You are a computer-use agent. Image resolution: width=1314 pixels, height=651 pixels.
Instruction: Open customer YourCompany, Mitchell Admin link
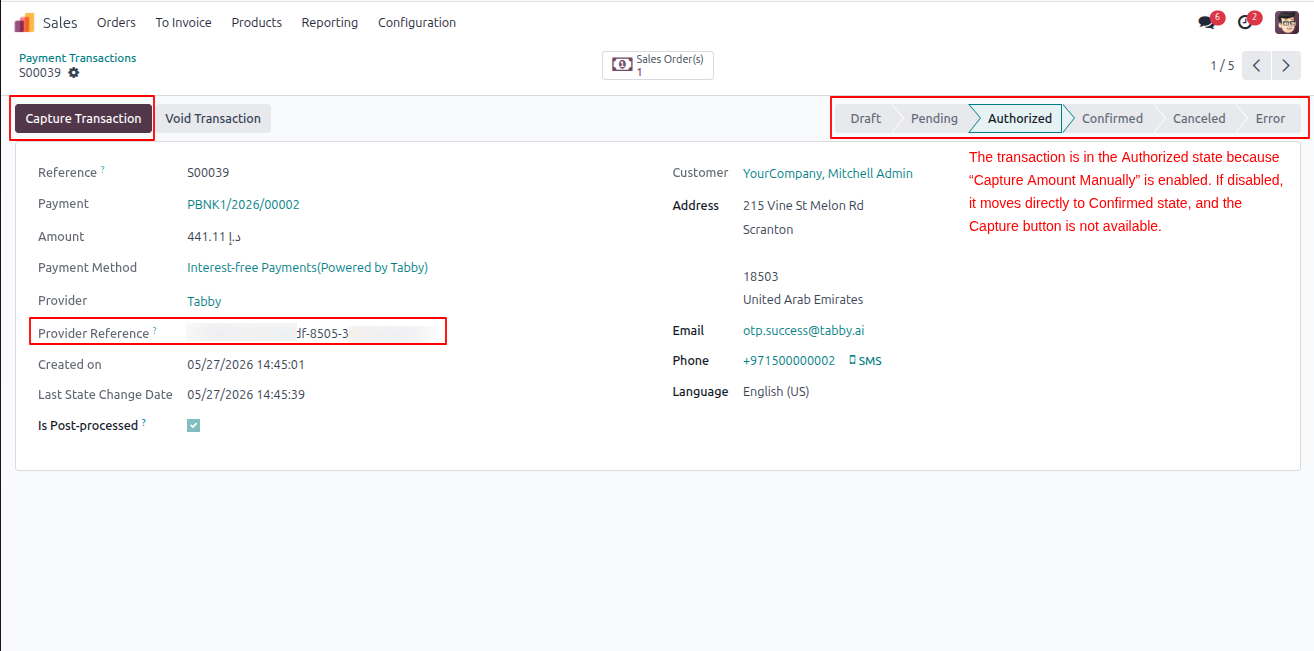[x=828, y=173]
